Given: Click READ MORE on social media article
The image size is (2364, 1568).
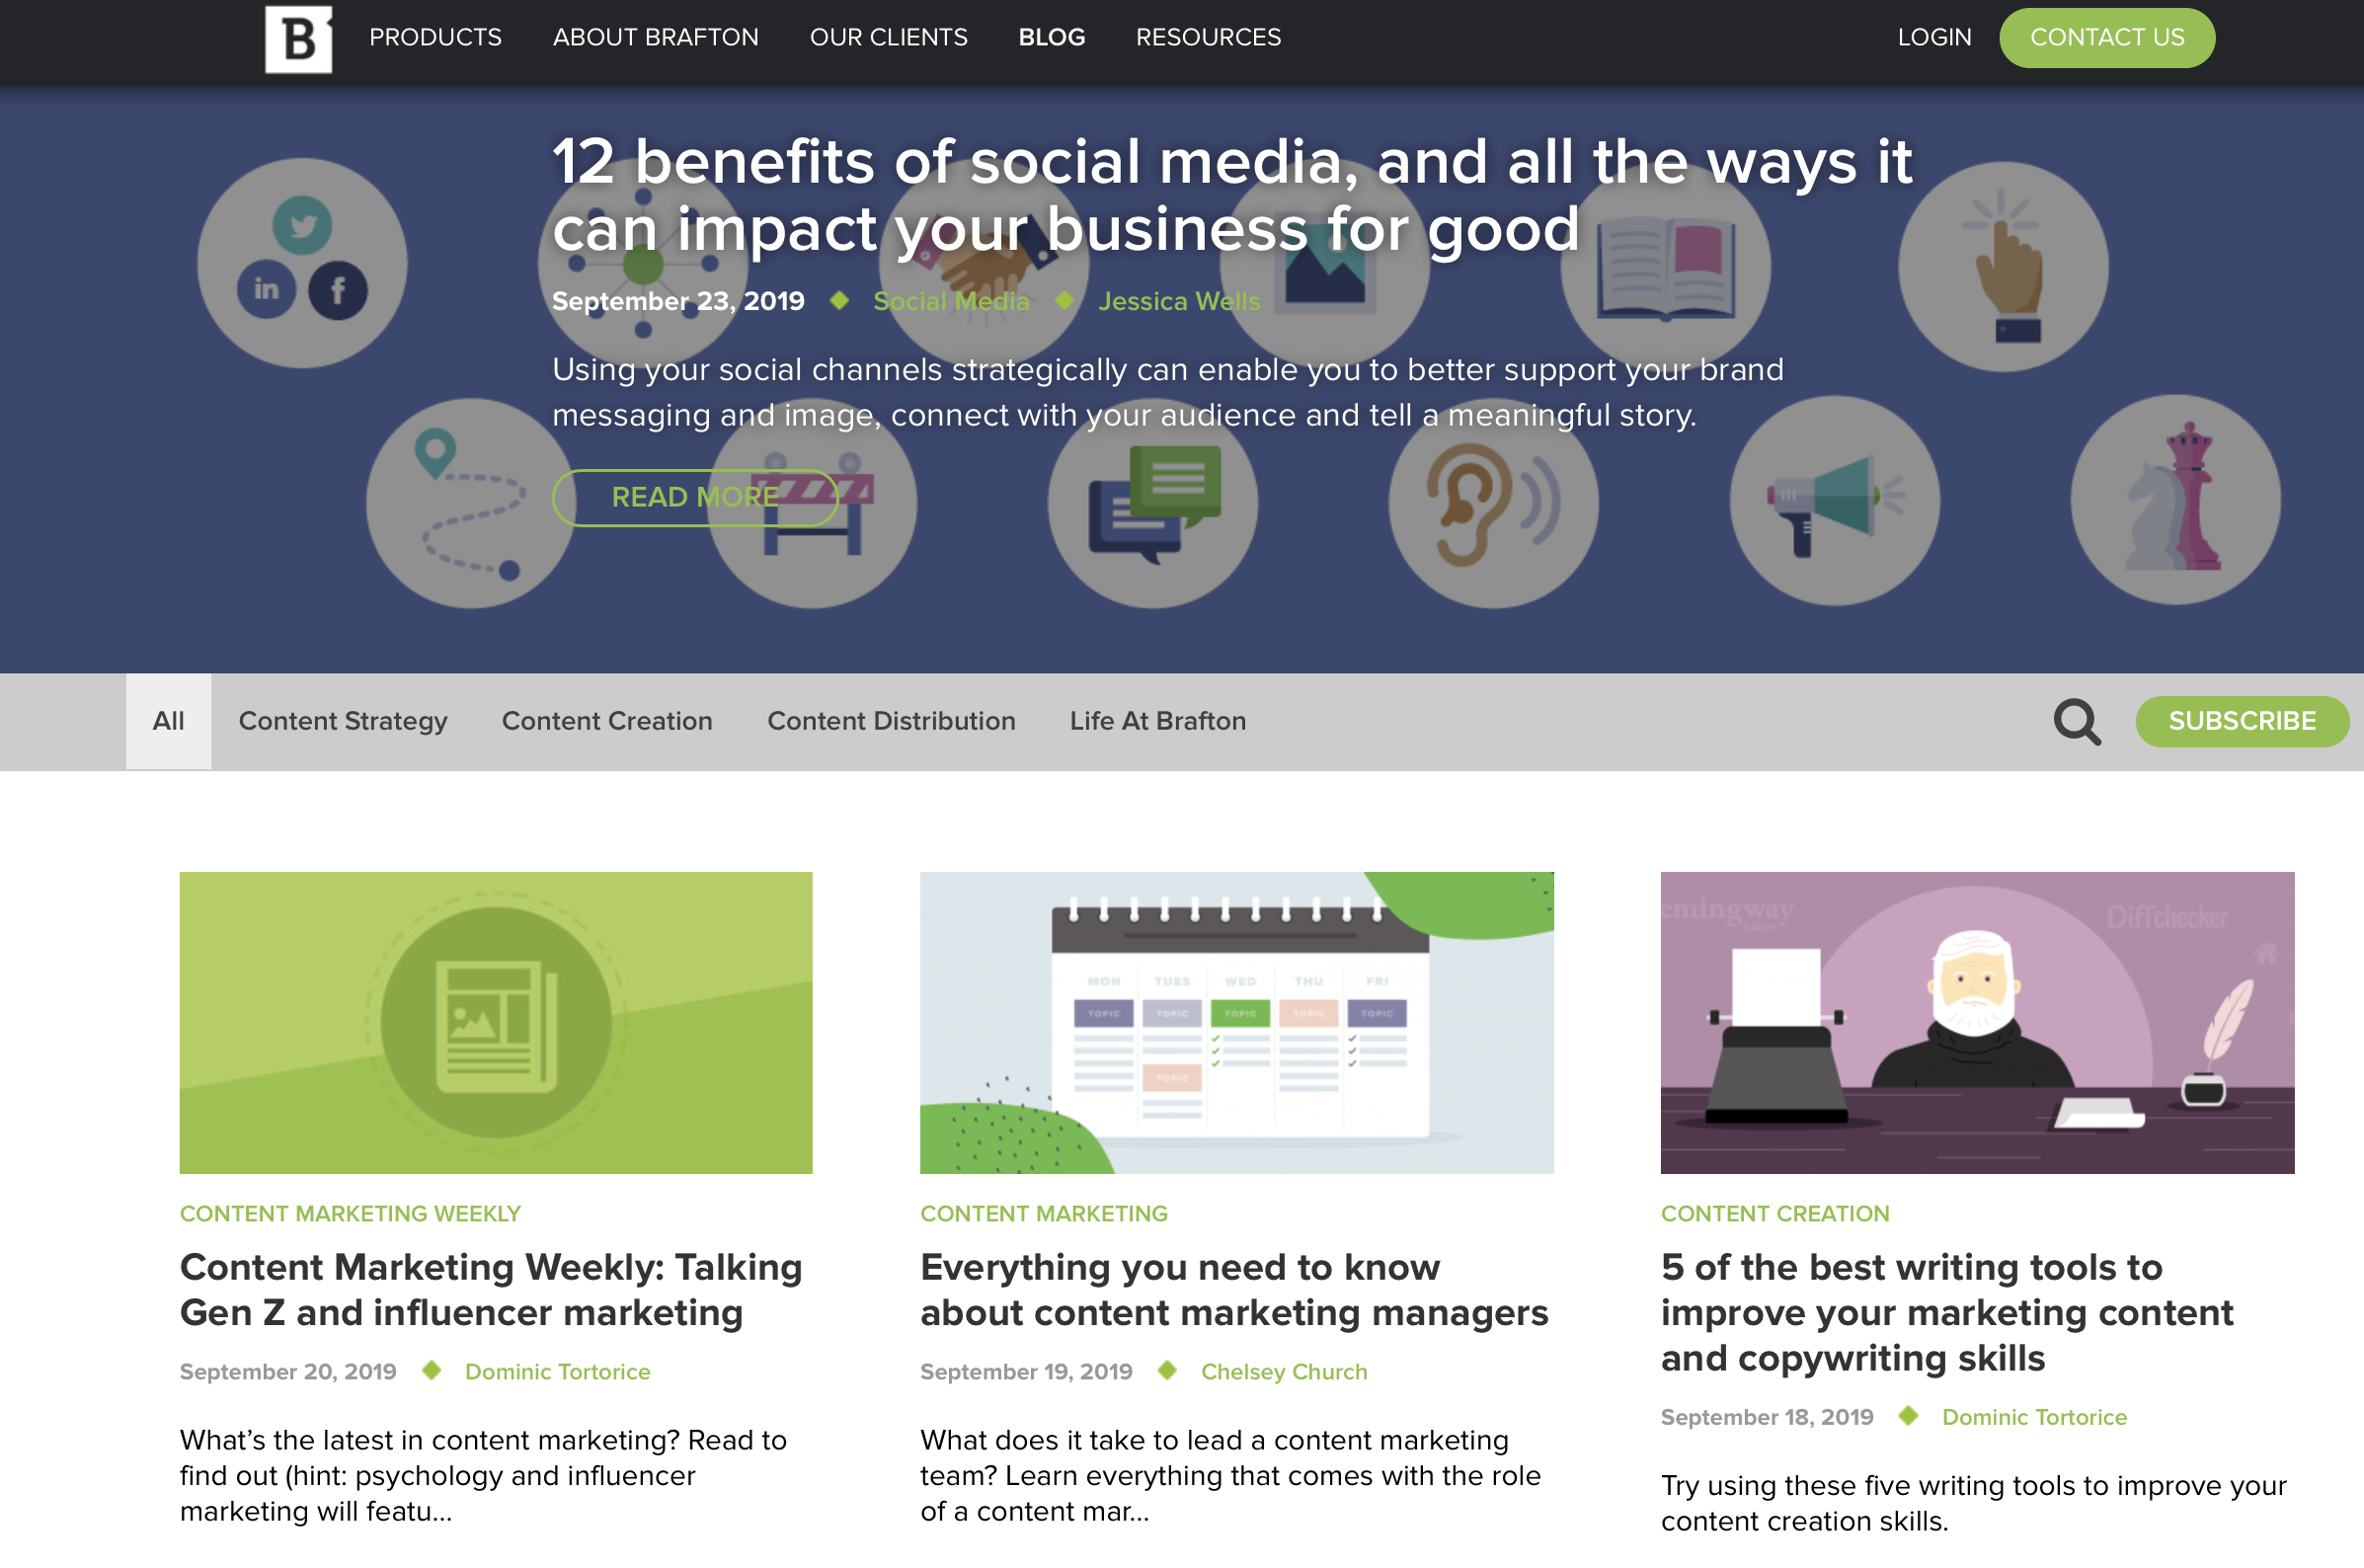Looking at the screenshot, I should (x=694, y=497).
